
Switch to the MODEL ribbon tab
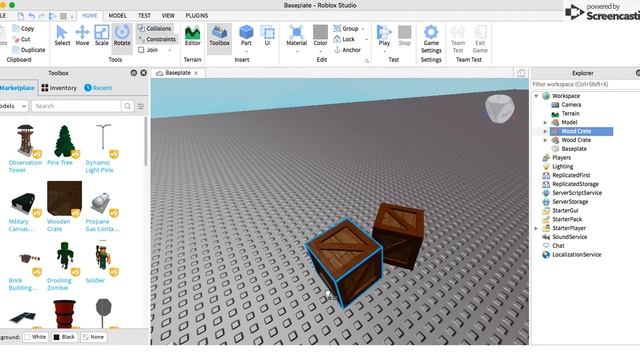click(x=117, y=16)
